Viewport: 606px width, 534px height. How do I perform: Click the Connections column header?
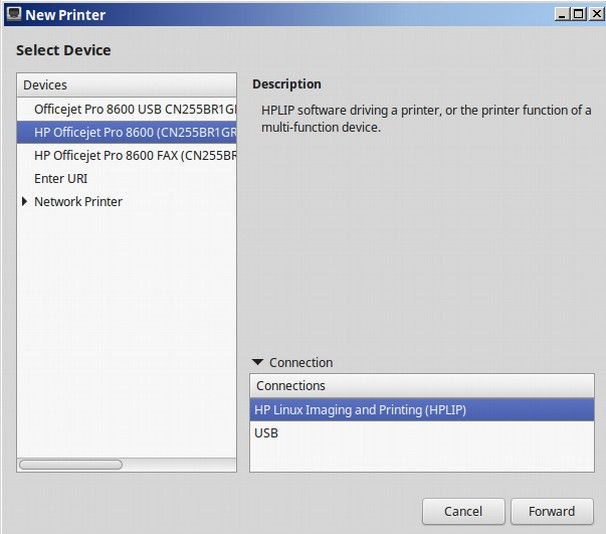coord(422,386)
